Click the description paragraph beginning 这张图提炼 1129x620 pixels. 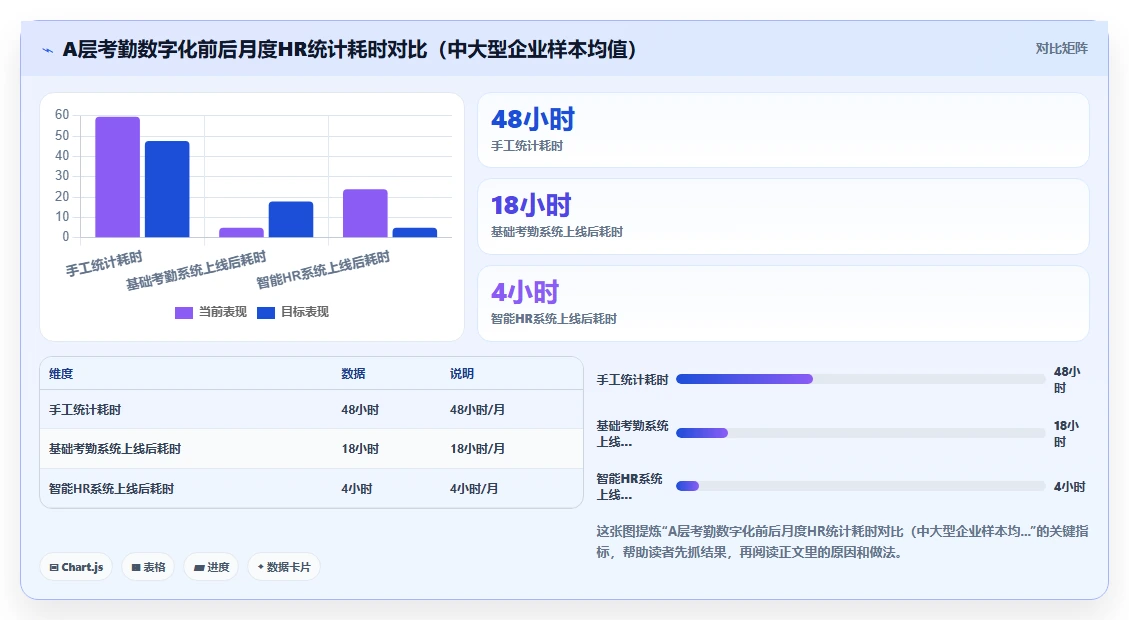click(842, 542)
